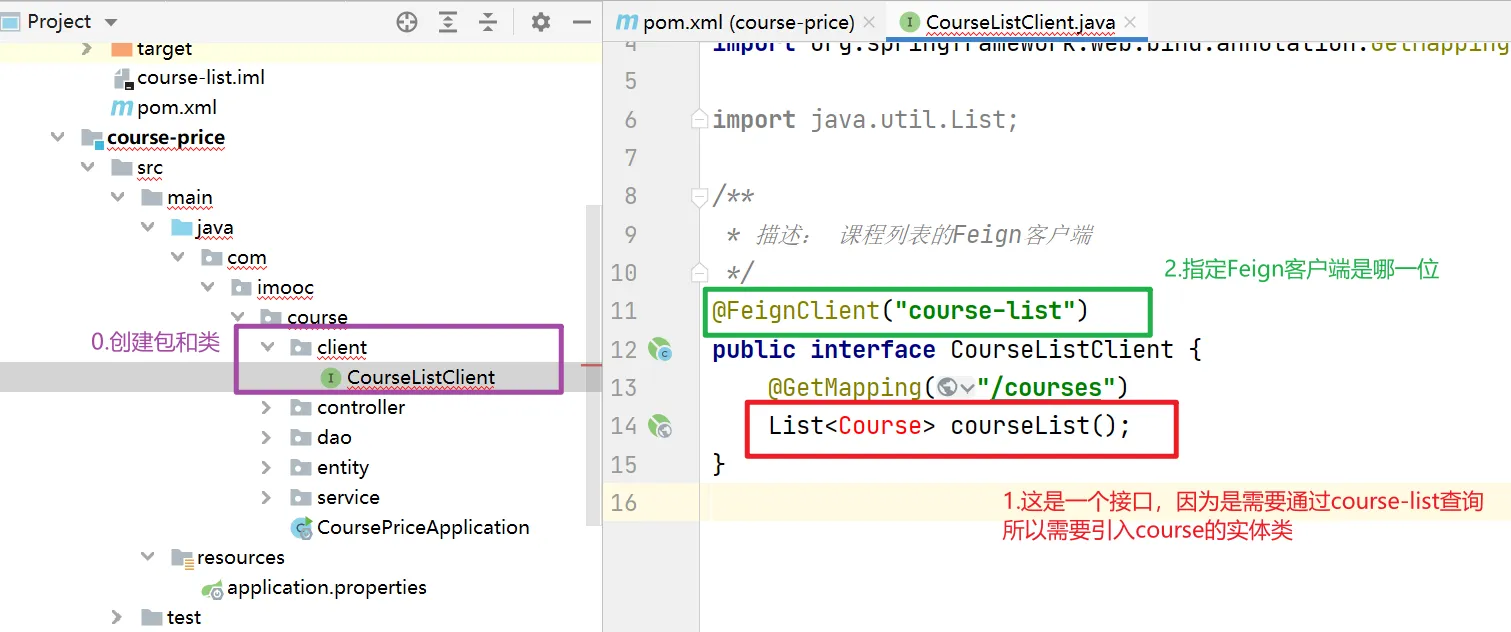Image resolution: width=1511 pixels, height=632 pixels.
Task: Click the Expand All icon in Project toolbar
Action: (448, 22)
